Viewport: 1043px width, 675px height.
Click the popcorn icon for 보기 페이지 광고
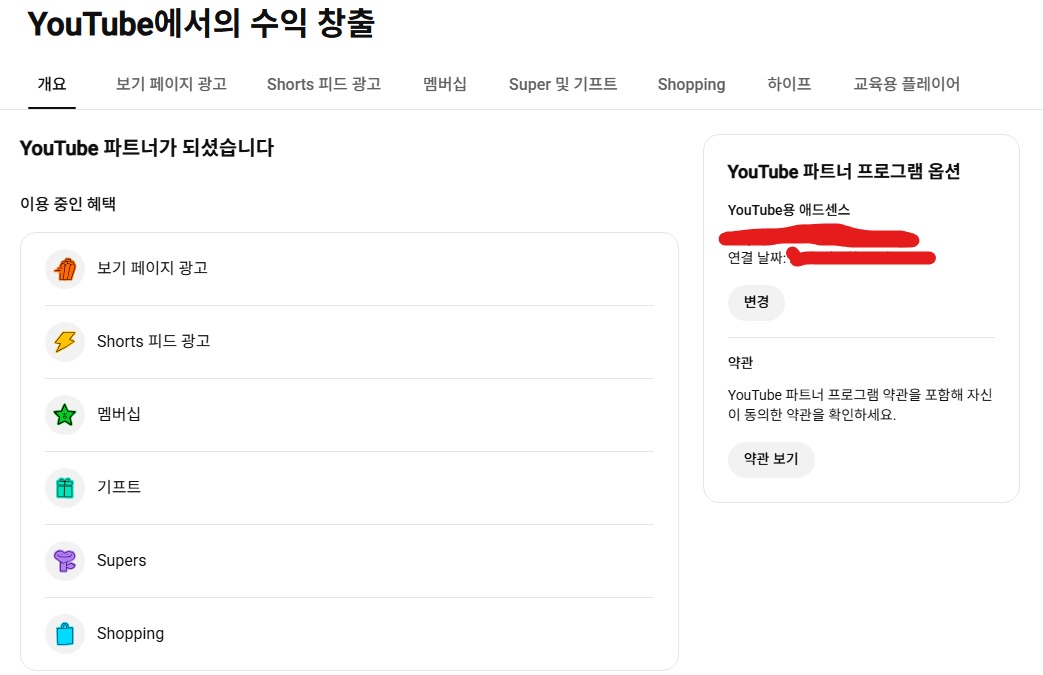65,269
